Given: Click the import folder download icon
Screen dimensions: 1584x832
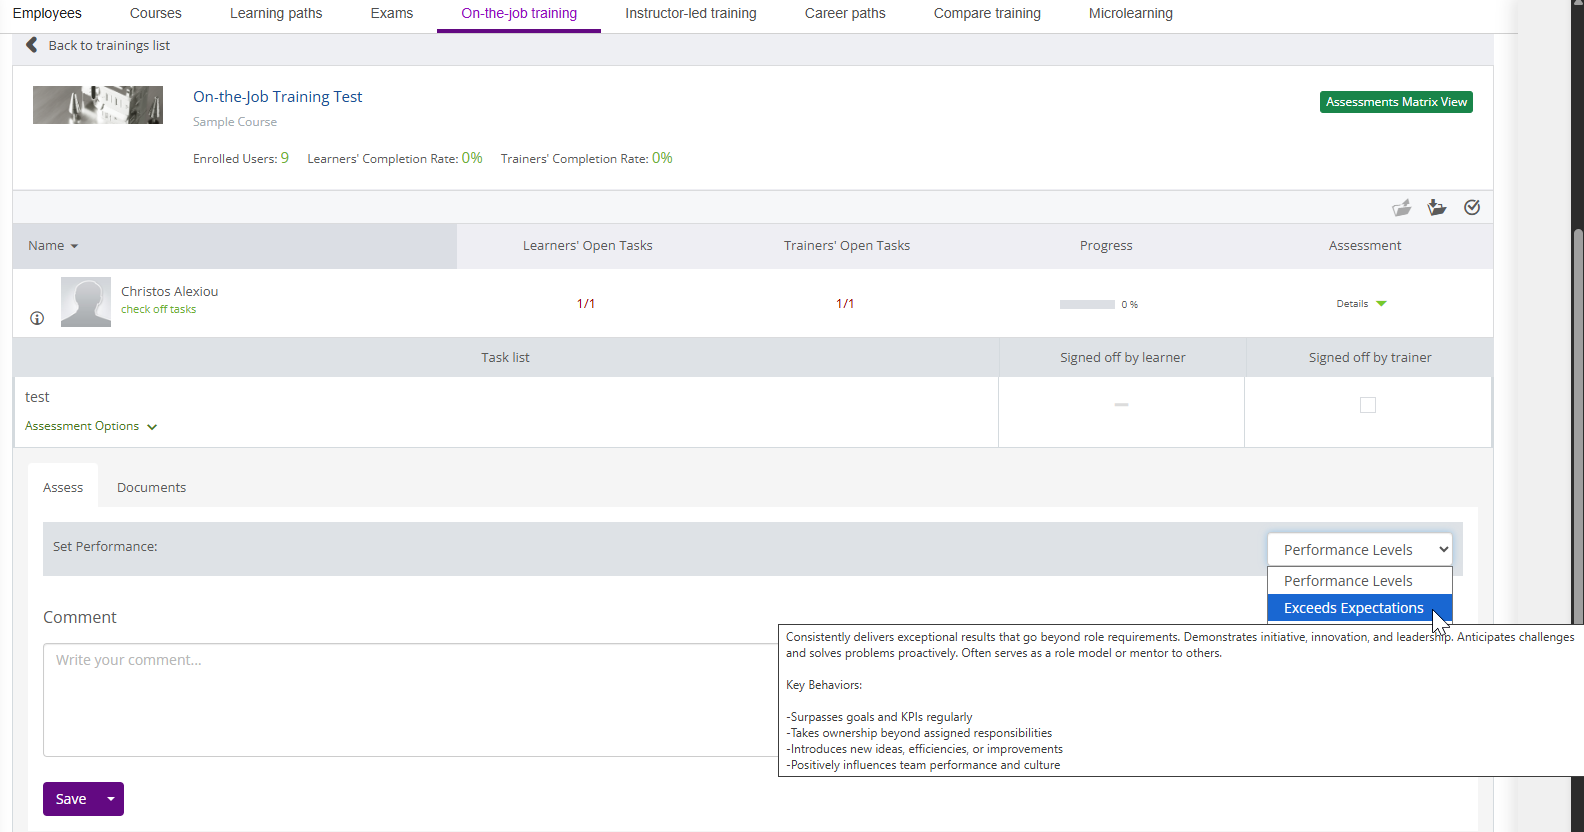Looking at the screenshot, I should pyautogui.click(x=1437, y=207).
